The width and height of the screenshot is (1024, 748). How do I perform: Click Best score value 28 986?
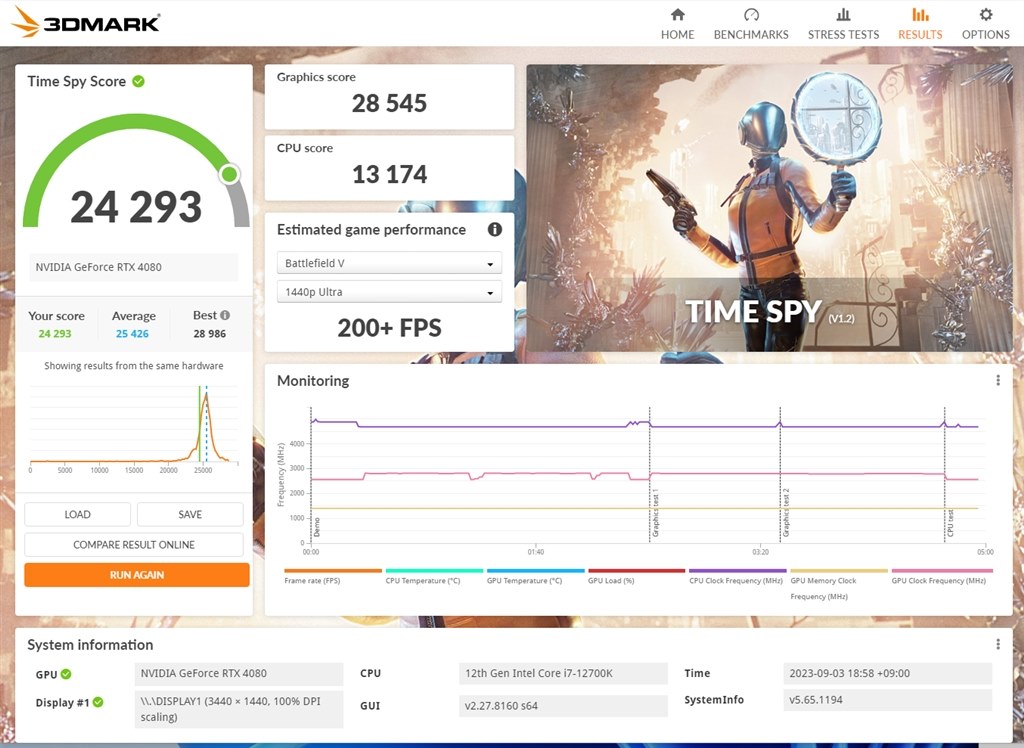click(210, 333)
